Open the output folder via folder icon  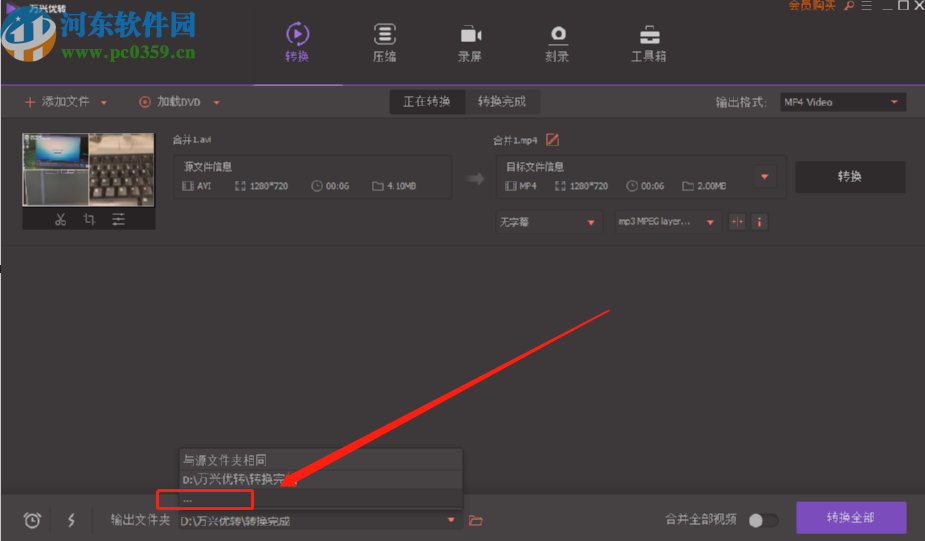click(x=475, y=520)
